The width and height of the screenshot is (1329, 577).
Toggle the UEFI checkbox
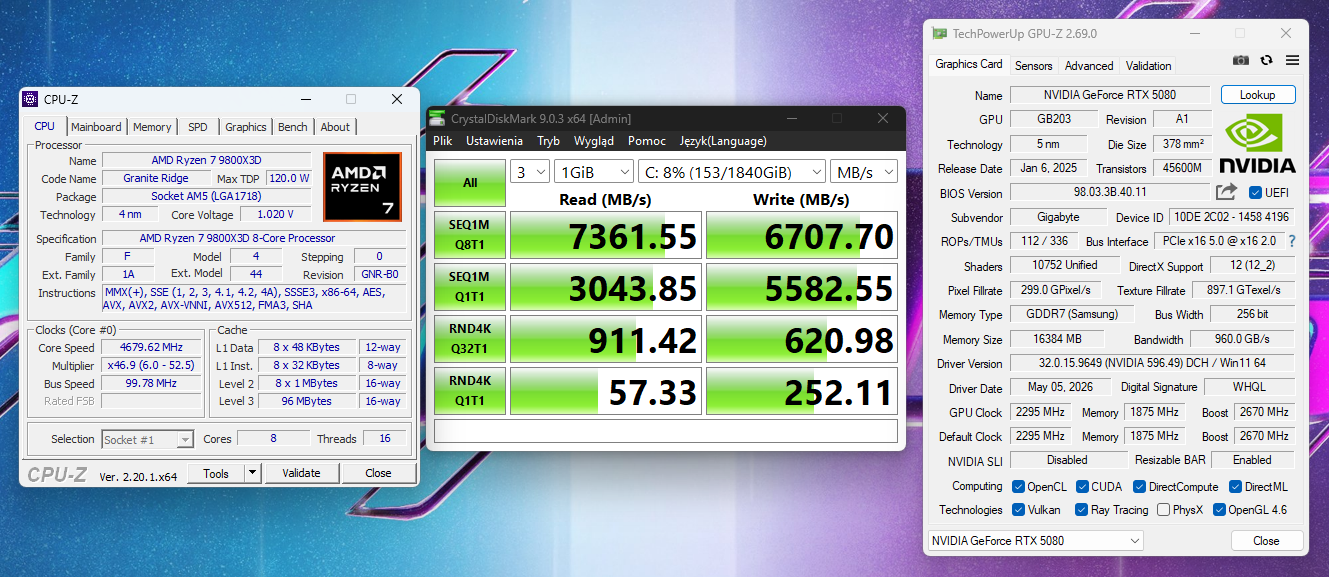click(1256, 192)
